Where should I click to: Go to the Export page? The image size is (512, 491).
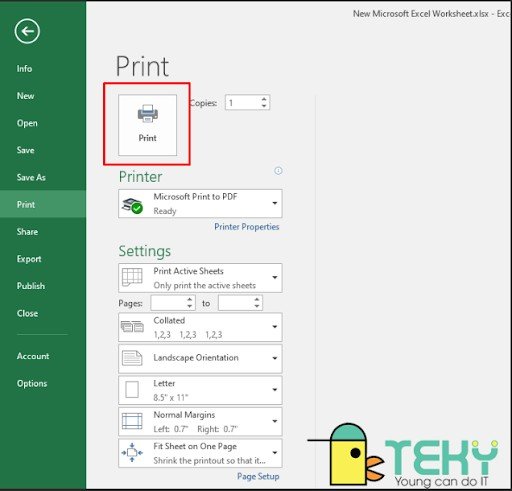pos(29,259)
